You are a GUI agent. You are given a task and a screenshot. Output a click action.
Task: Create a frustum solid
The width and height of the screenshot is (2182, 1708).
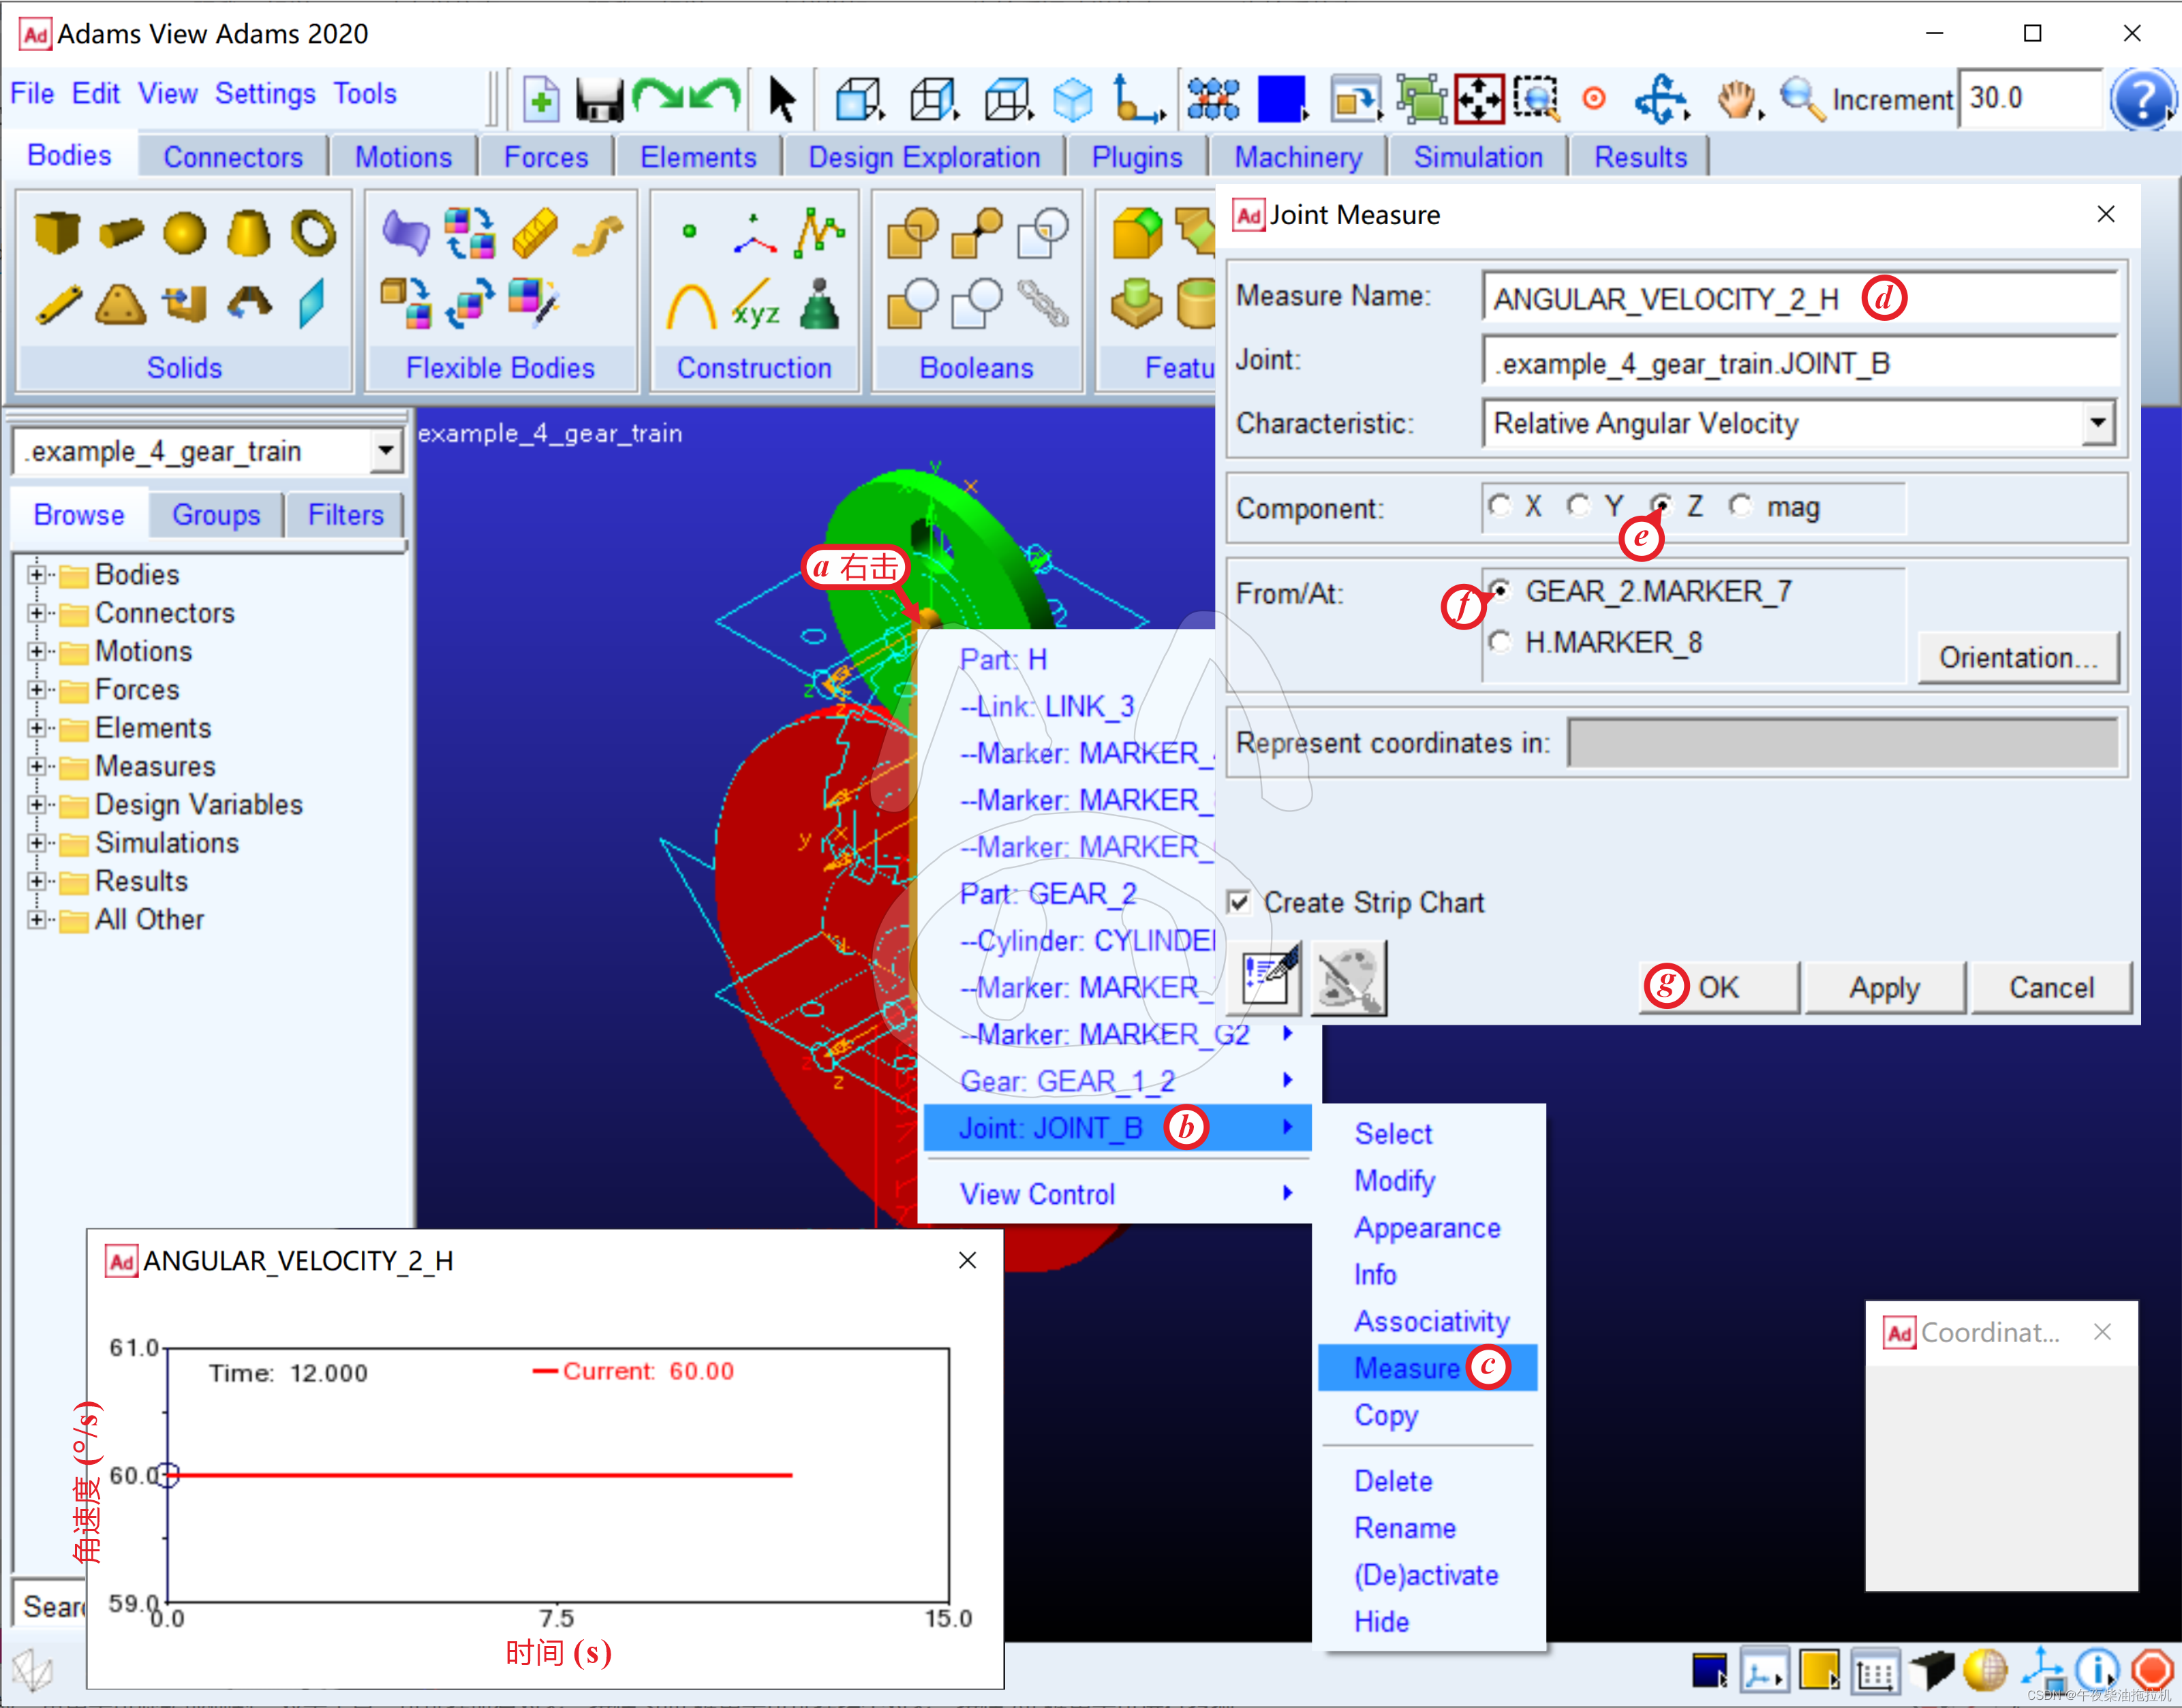248,232
